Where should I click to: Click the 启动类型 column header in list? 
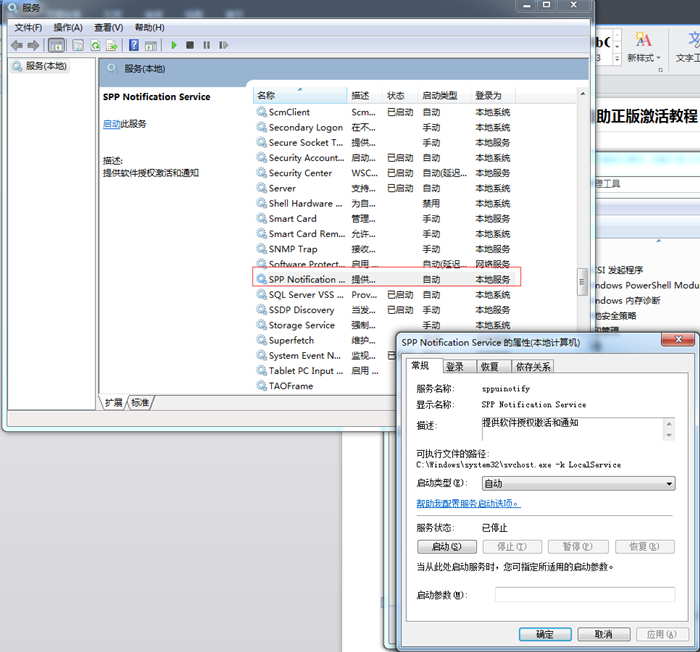[x=440, y=96]
